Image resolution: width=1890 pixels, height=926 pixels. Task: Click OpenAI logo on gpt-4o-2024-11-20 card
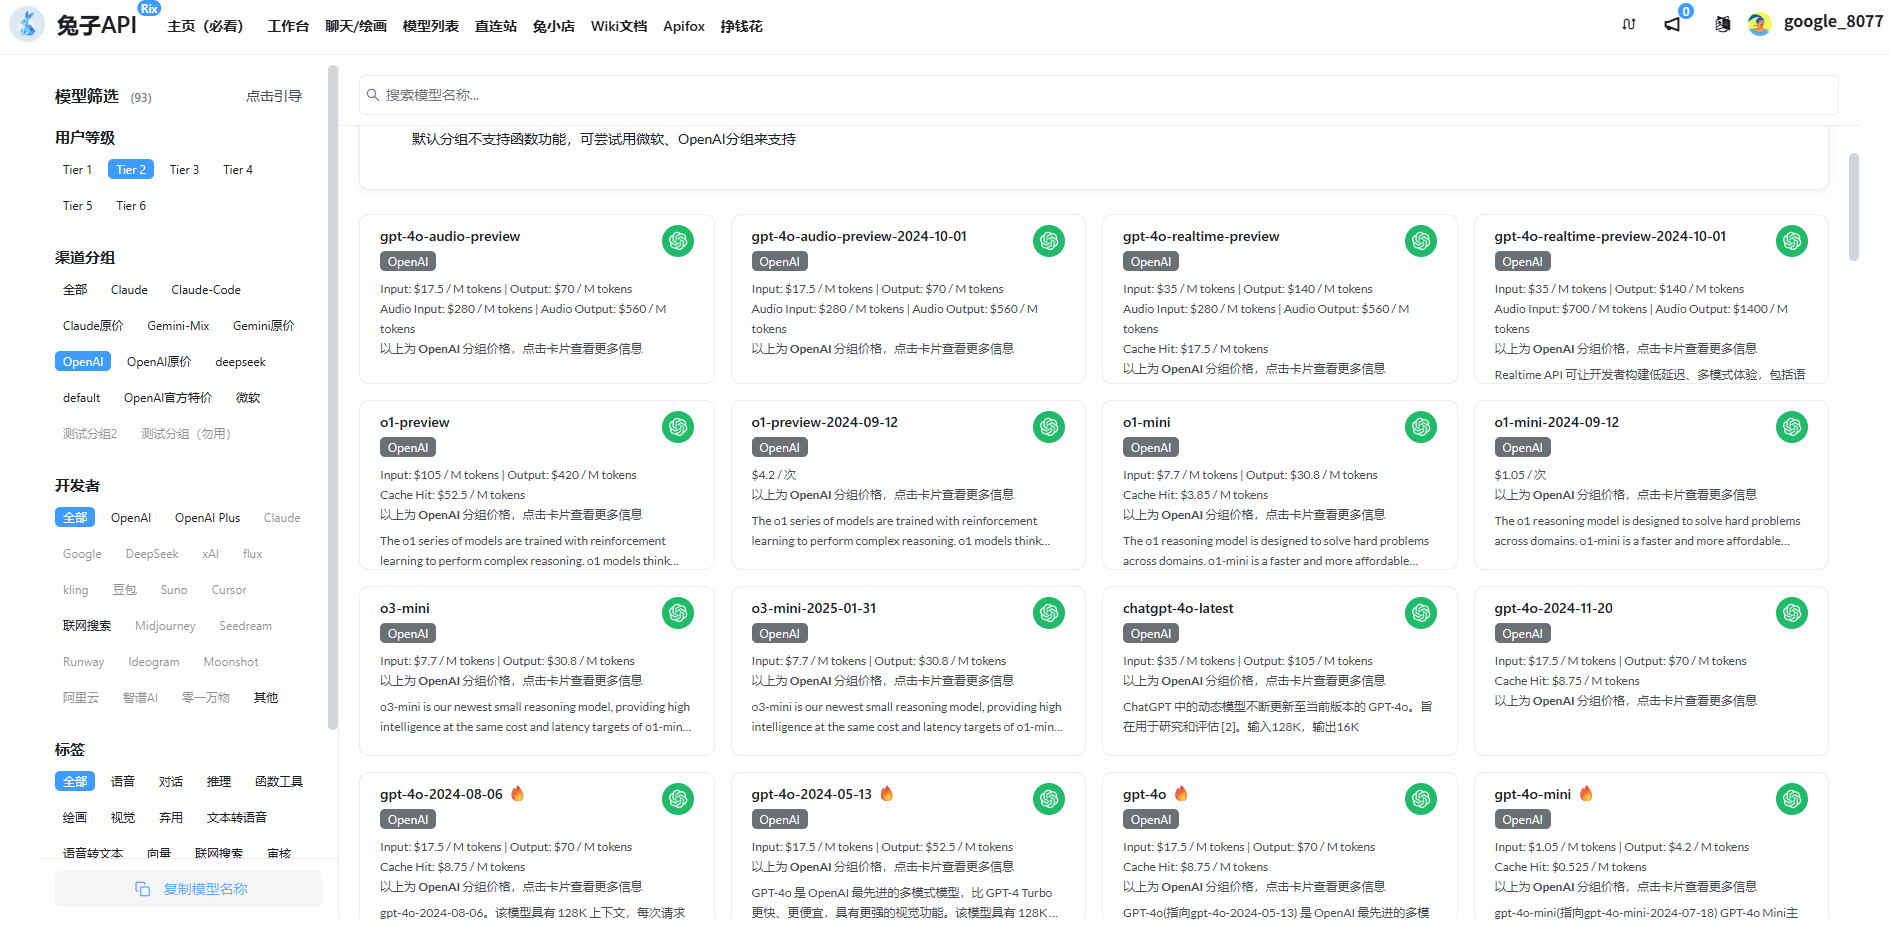click(x=1792, y=613)
